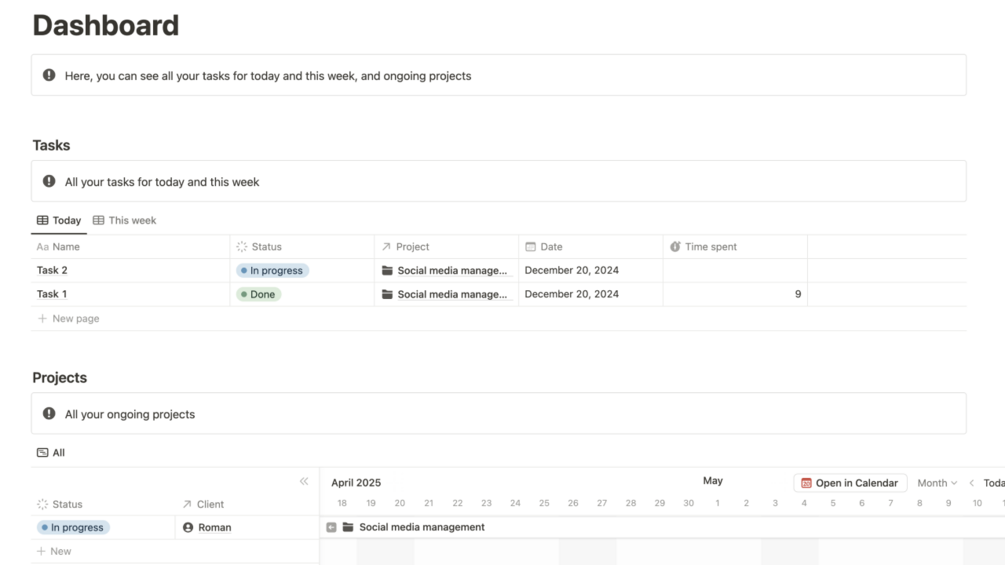The height and width of the screenshot is (565, 1005).
Task: Click the Time spent cell for Task 1
Action: tap(735, 294)
